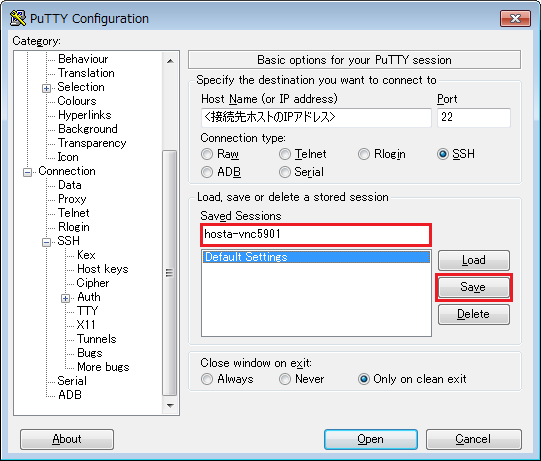Click the Cancel button
541x461 pixels.
pyautogui.click(x=474, y=439)
